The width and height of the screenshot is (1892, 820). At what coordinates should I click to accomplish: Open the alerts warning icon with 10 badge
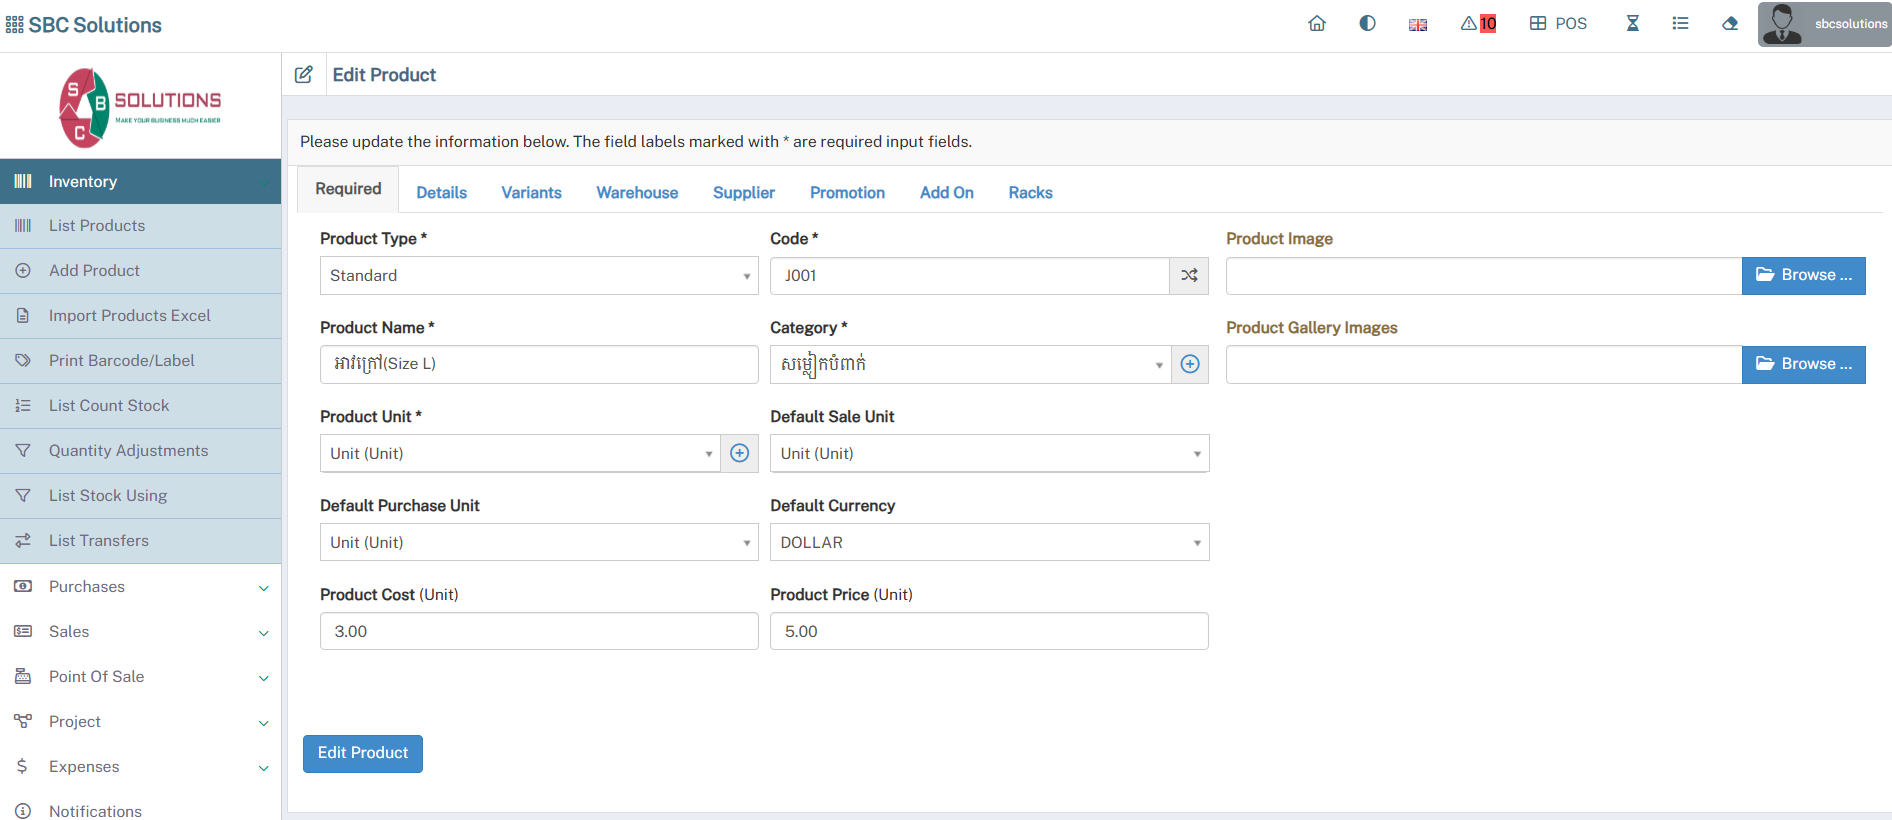(x=1478, y=24)
